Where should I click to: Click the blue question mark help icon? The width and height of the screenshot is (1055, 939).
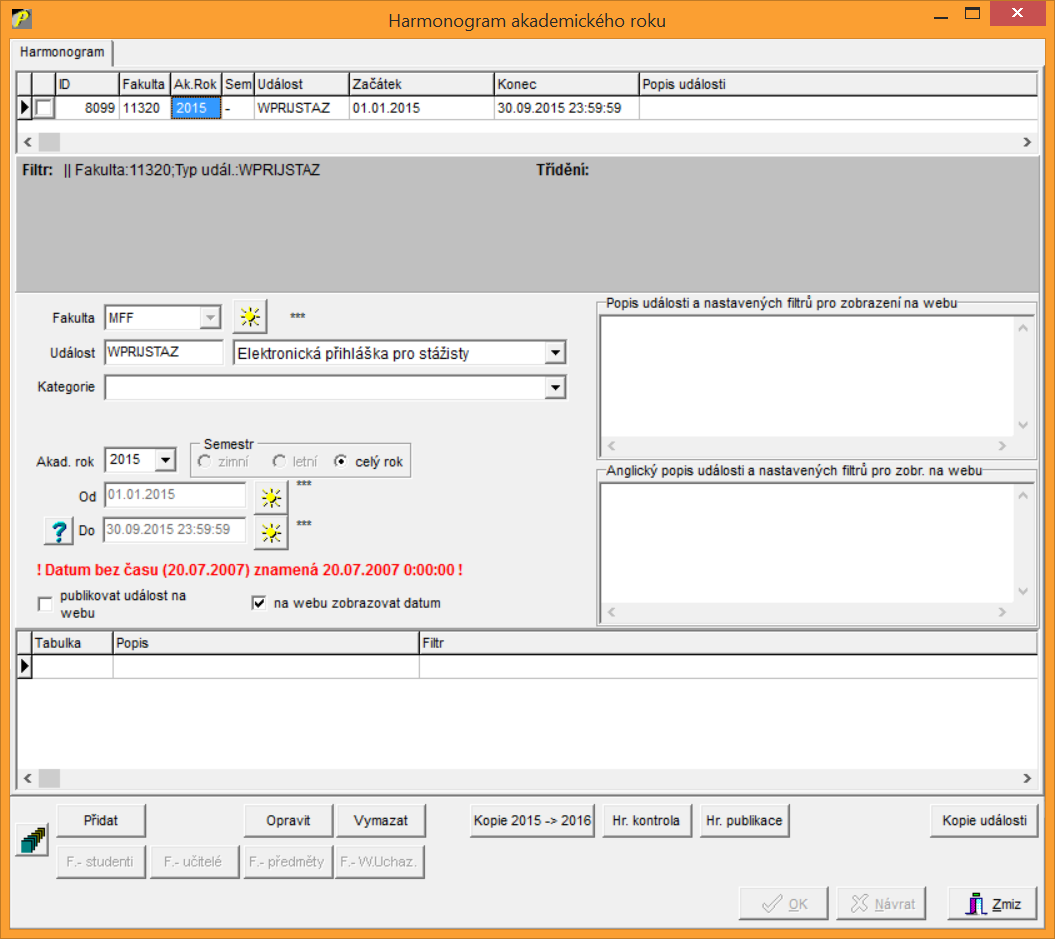tap(59, 531)
